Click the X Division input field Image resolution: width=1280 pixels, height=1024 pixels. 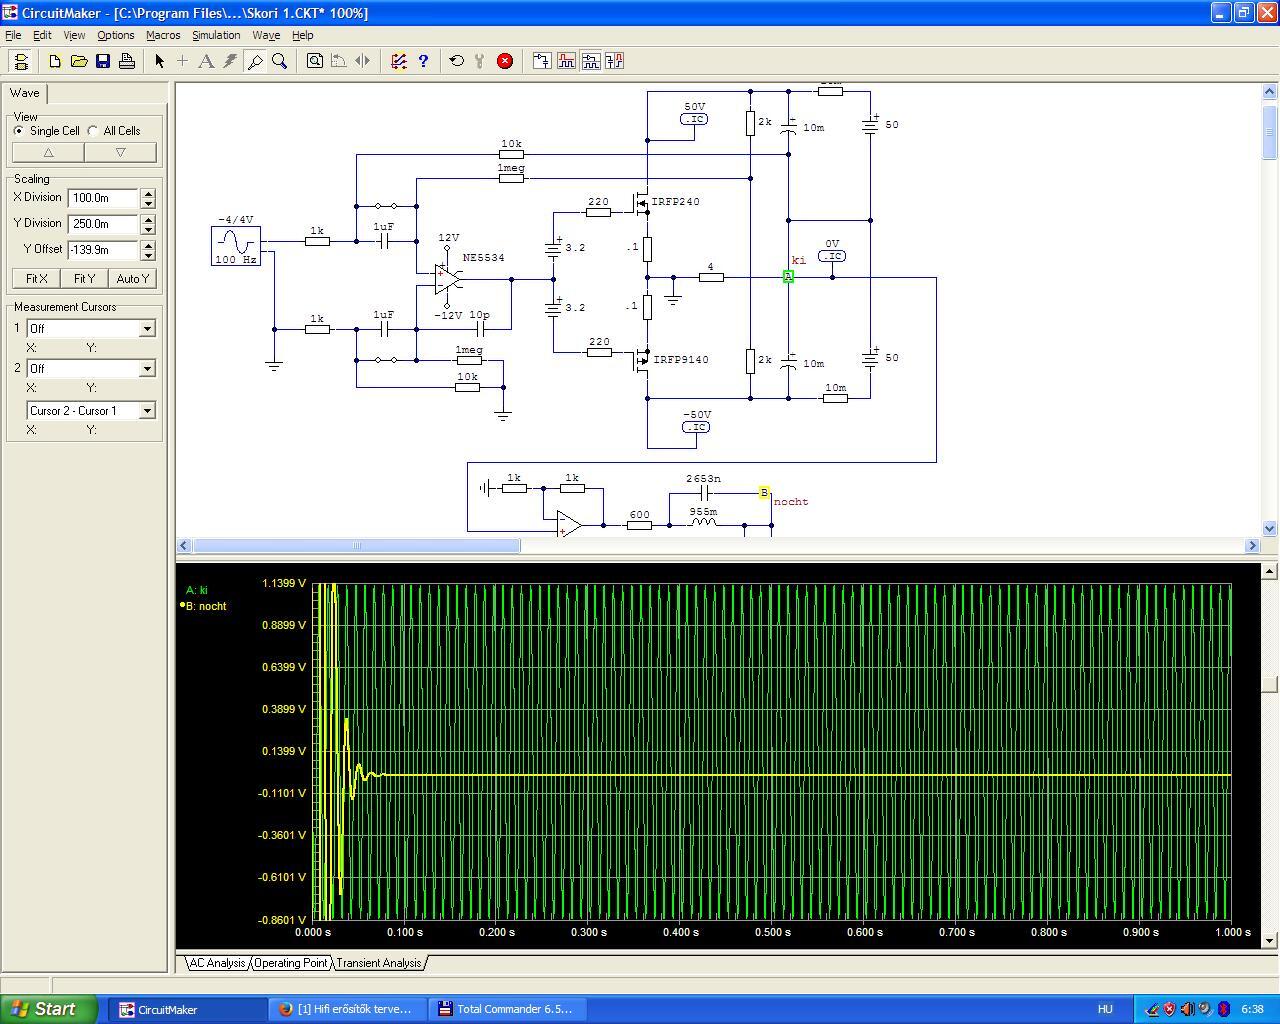coord(103,198)
